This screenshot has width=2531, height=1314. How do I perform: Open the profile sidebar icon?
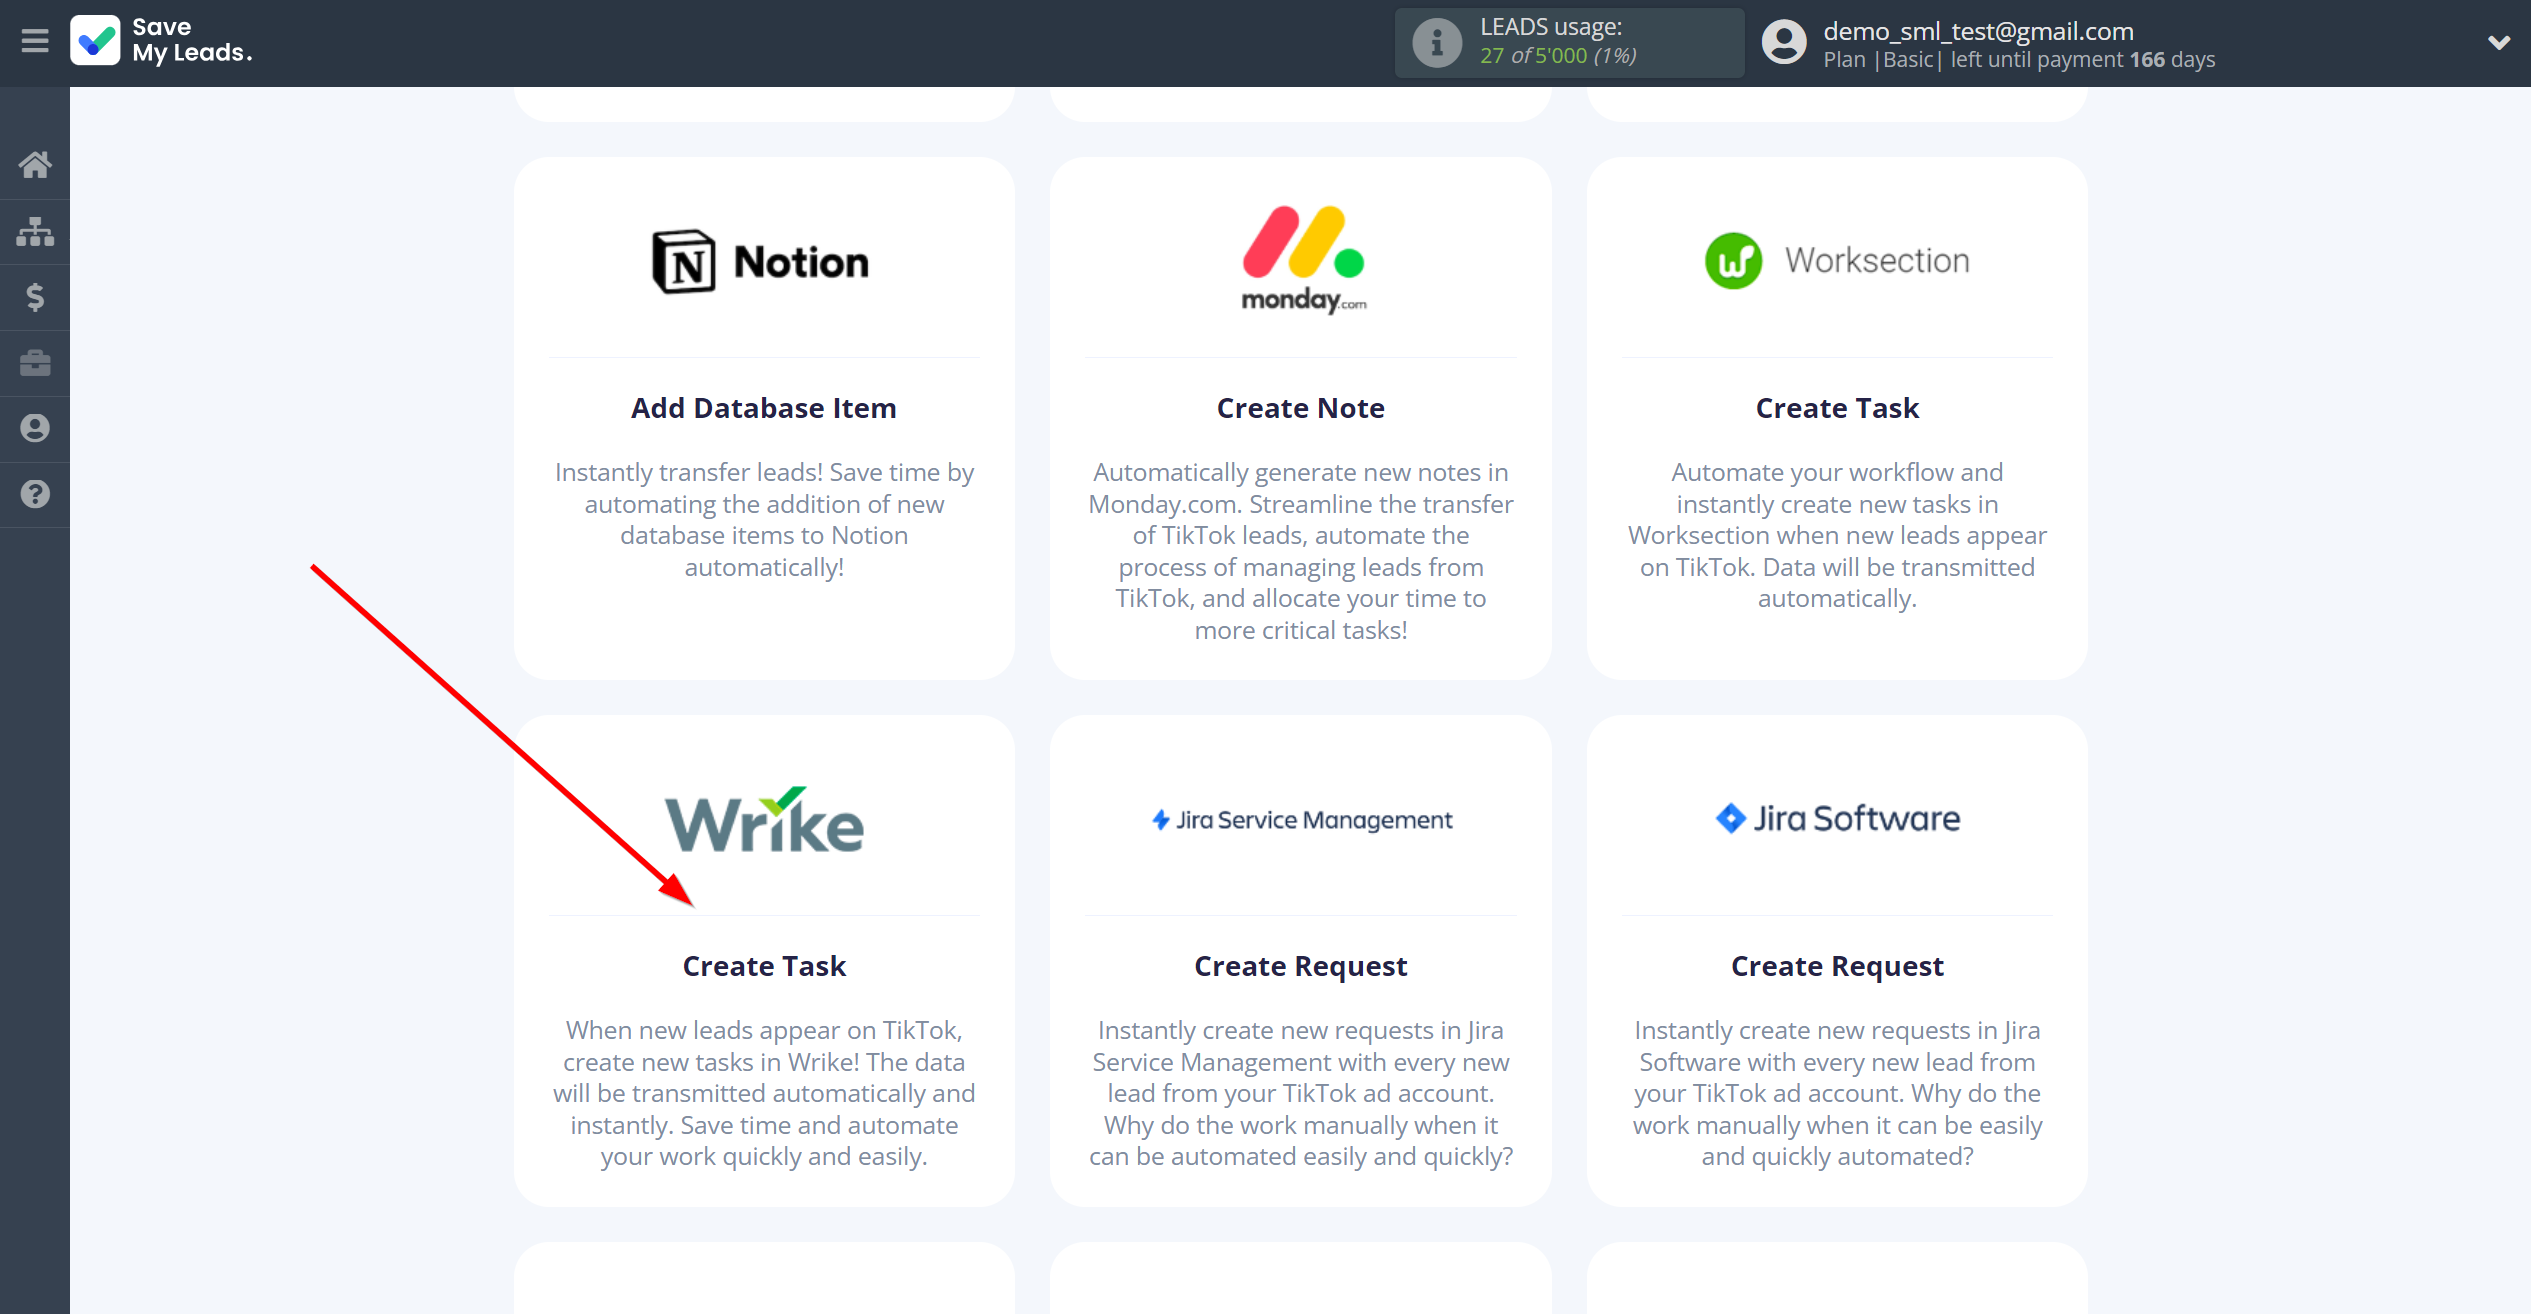coord(35,428)
